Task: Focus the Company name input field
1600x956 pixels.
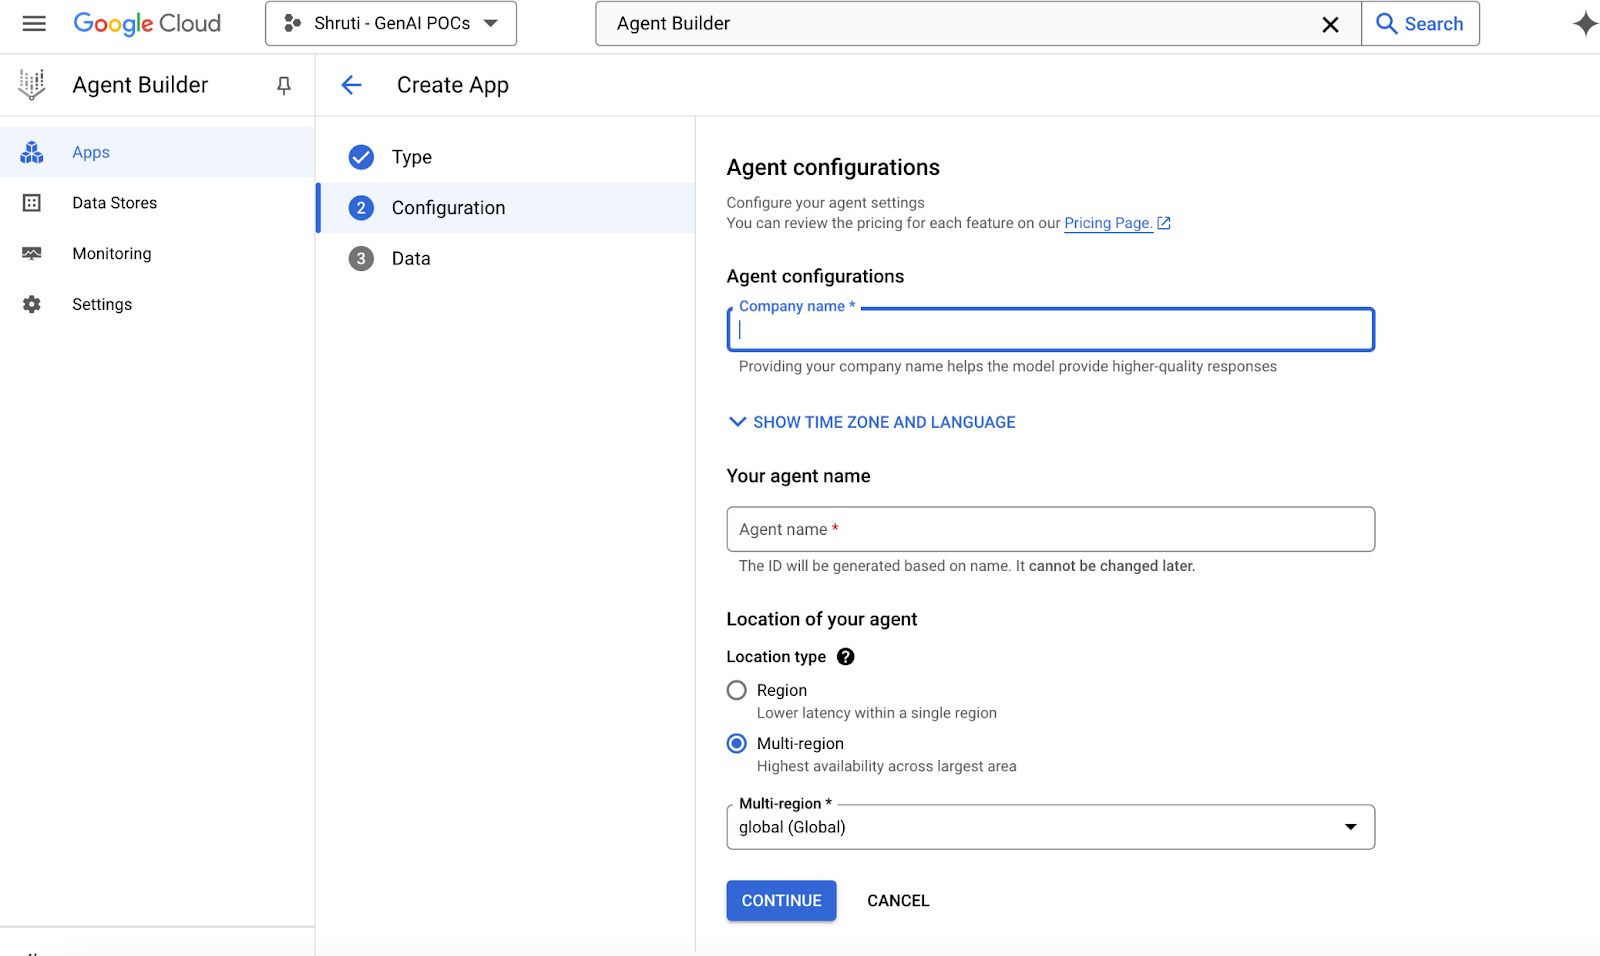Action: [x=1050, y=330]
